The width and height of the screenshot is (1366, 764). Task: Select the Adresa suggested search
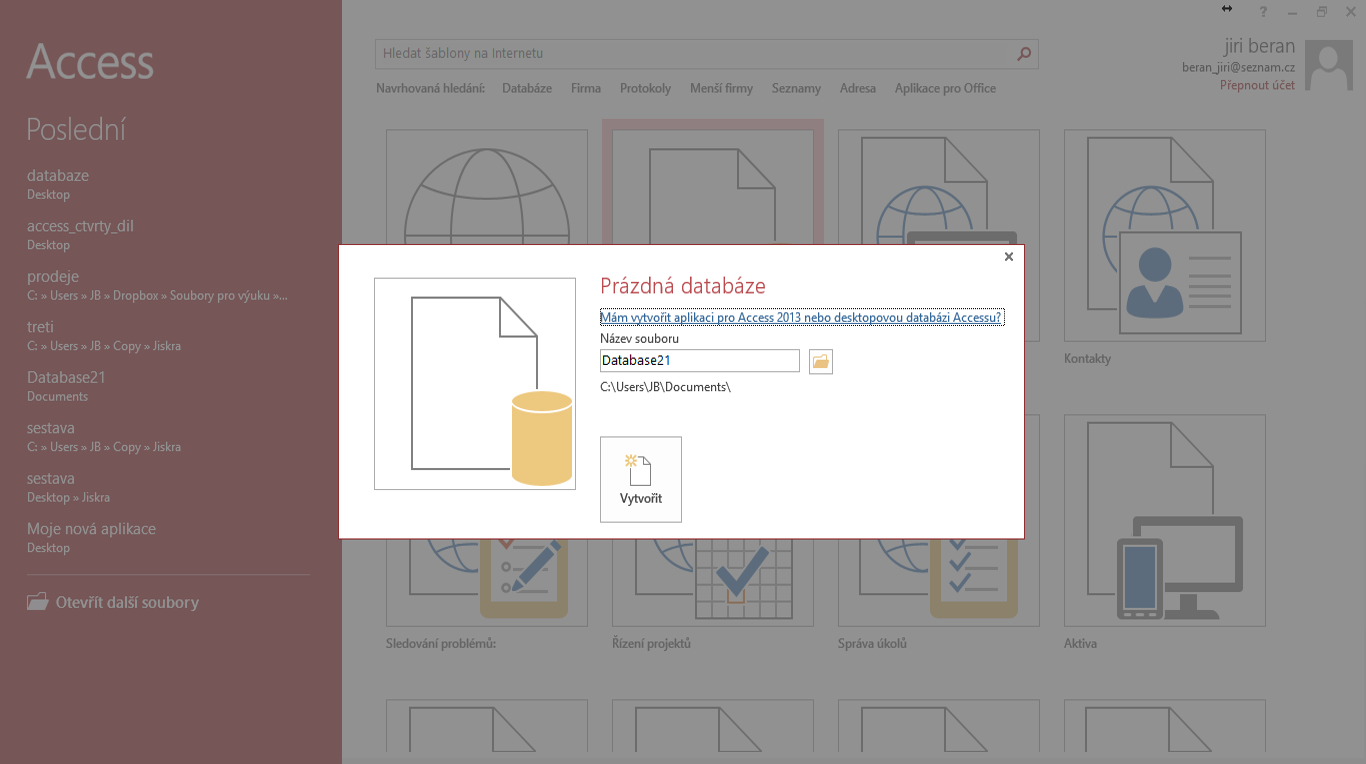858,88
